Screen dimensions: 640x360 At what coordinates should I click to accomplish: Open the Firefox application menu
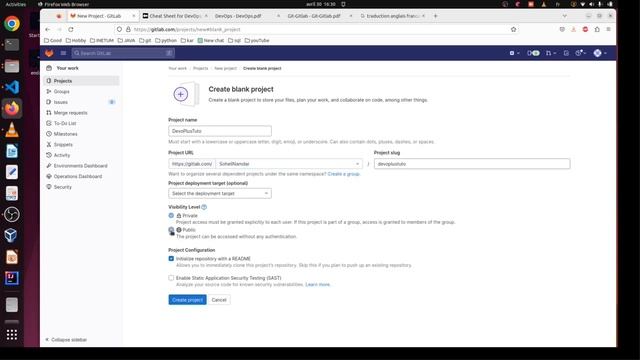point(609,29)
